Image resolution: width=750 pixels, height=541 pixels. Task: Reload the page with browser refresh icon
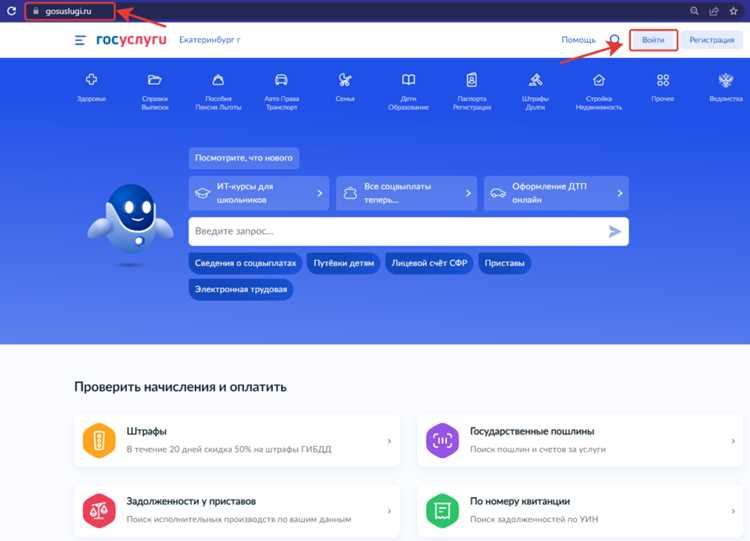click(x=11, y=11)
